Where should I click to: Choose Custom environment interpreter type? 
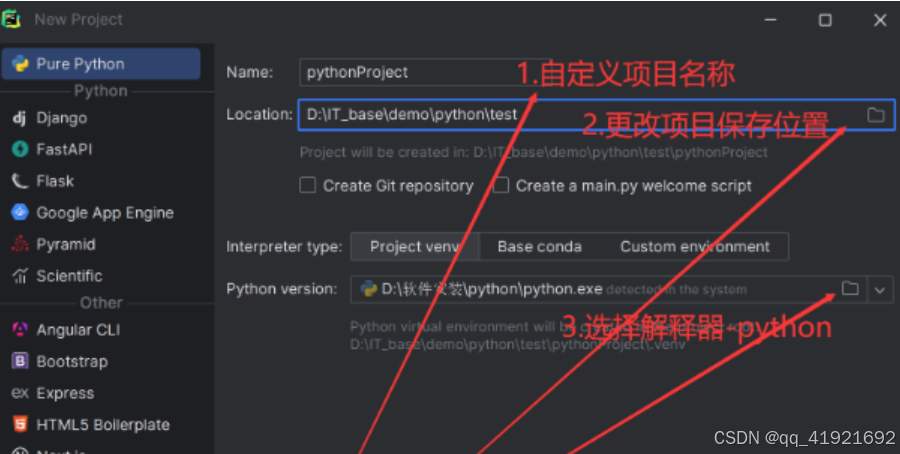695,247
